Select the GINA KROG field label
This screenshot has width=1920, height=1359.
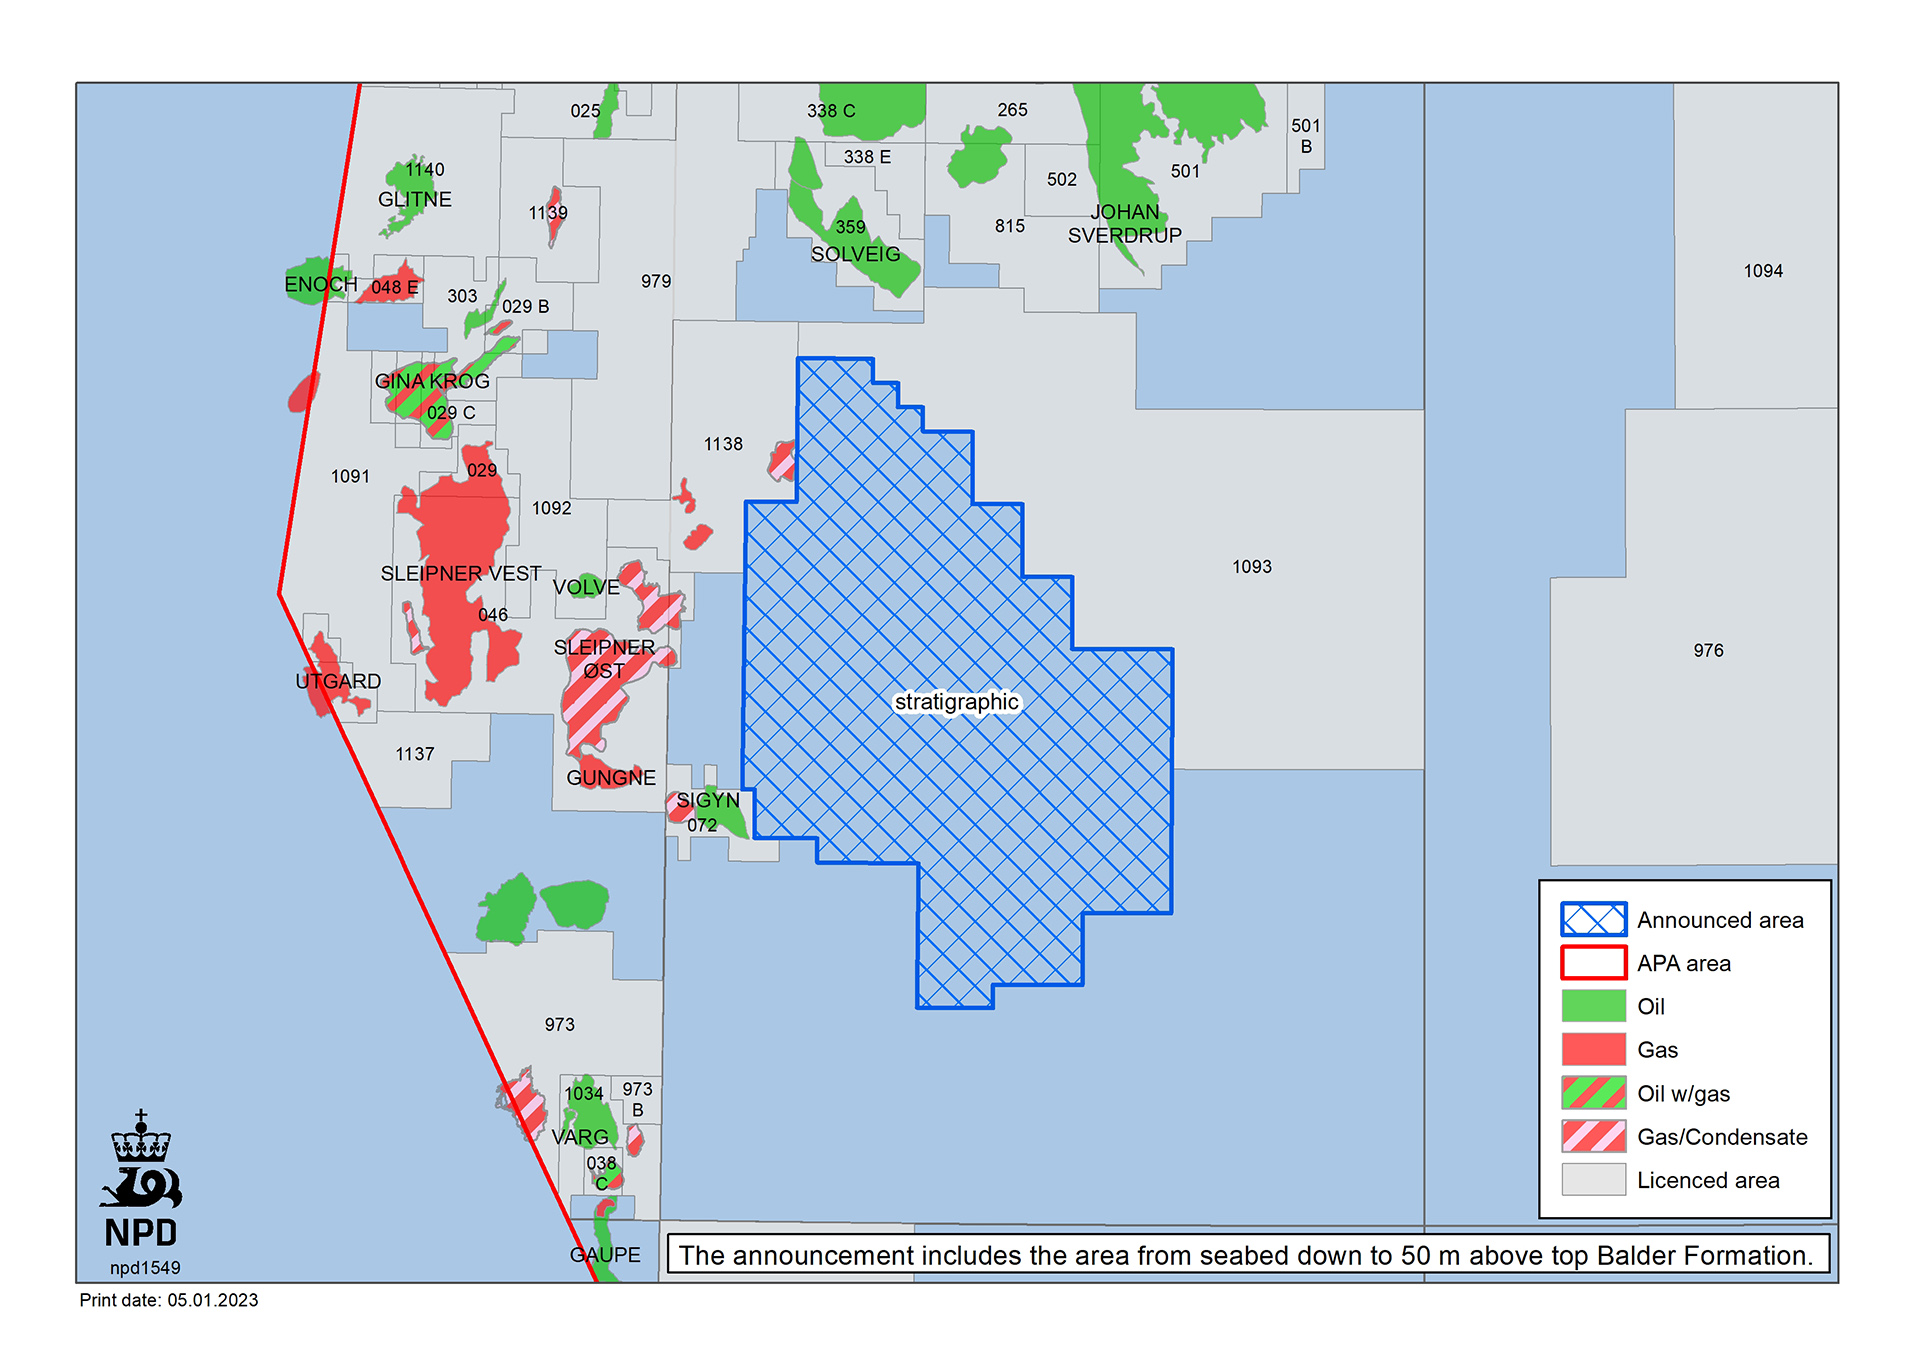433,381
